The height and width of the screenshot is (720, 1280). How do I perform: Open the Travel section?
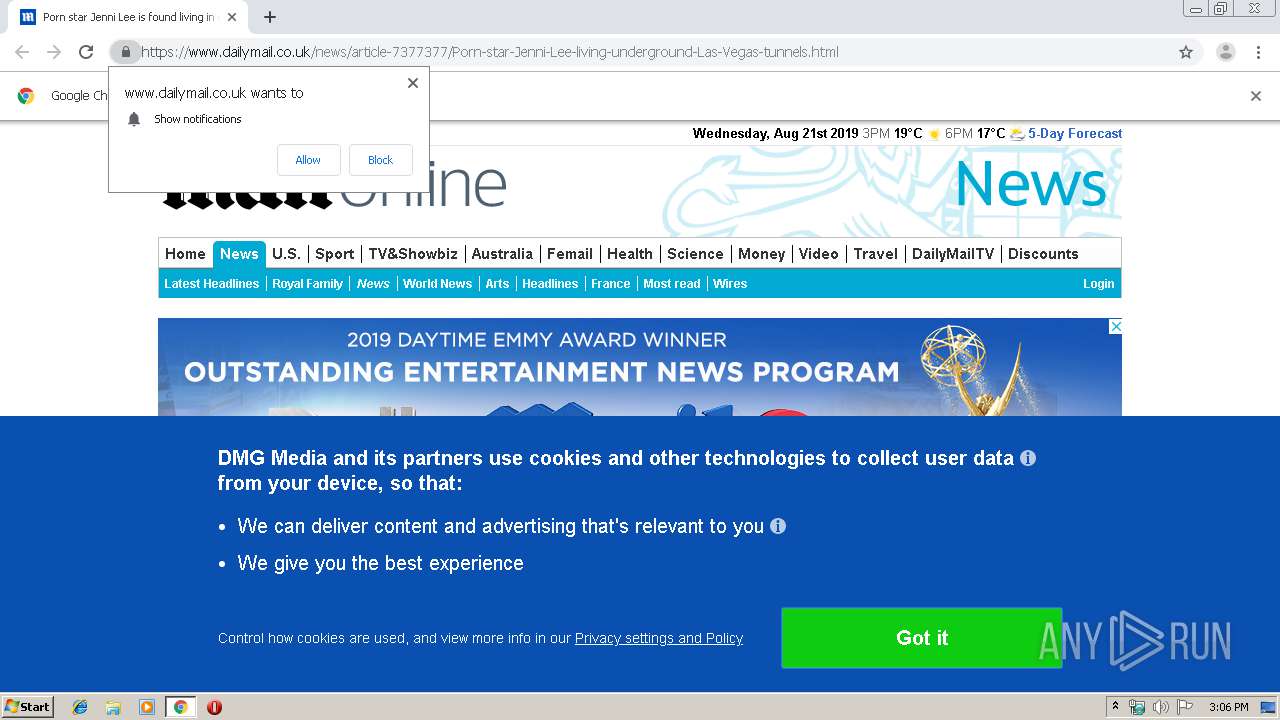point(876,254)
